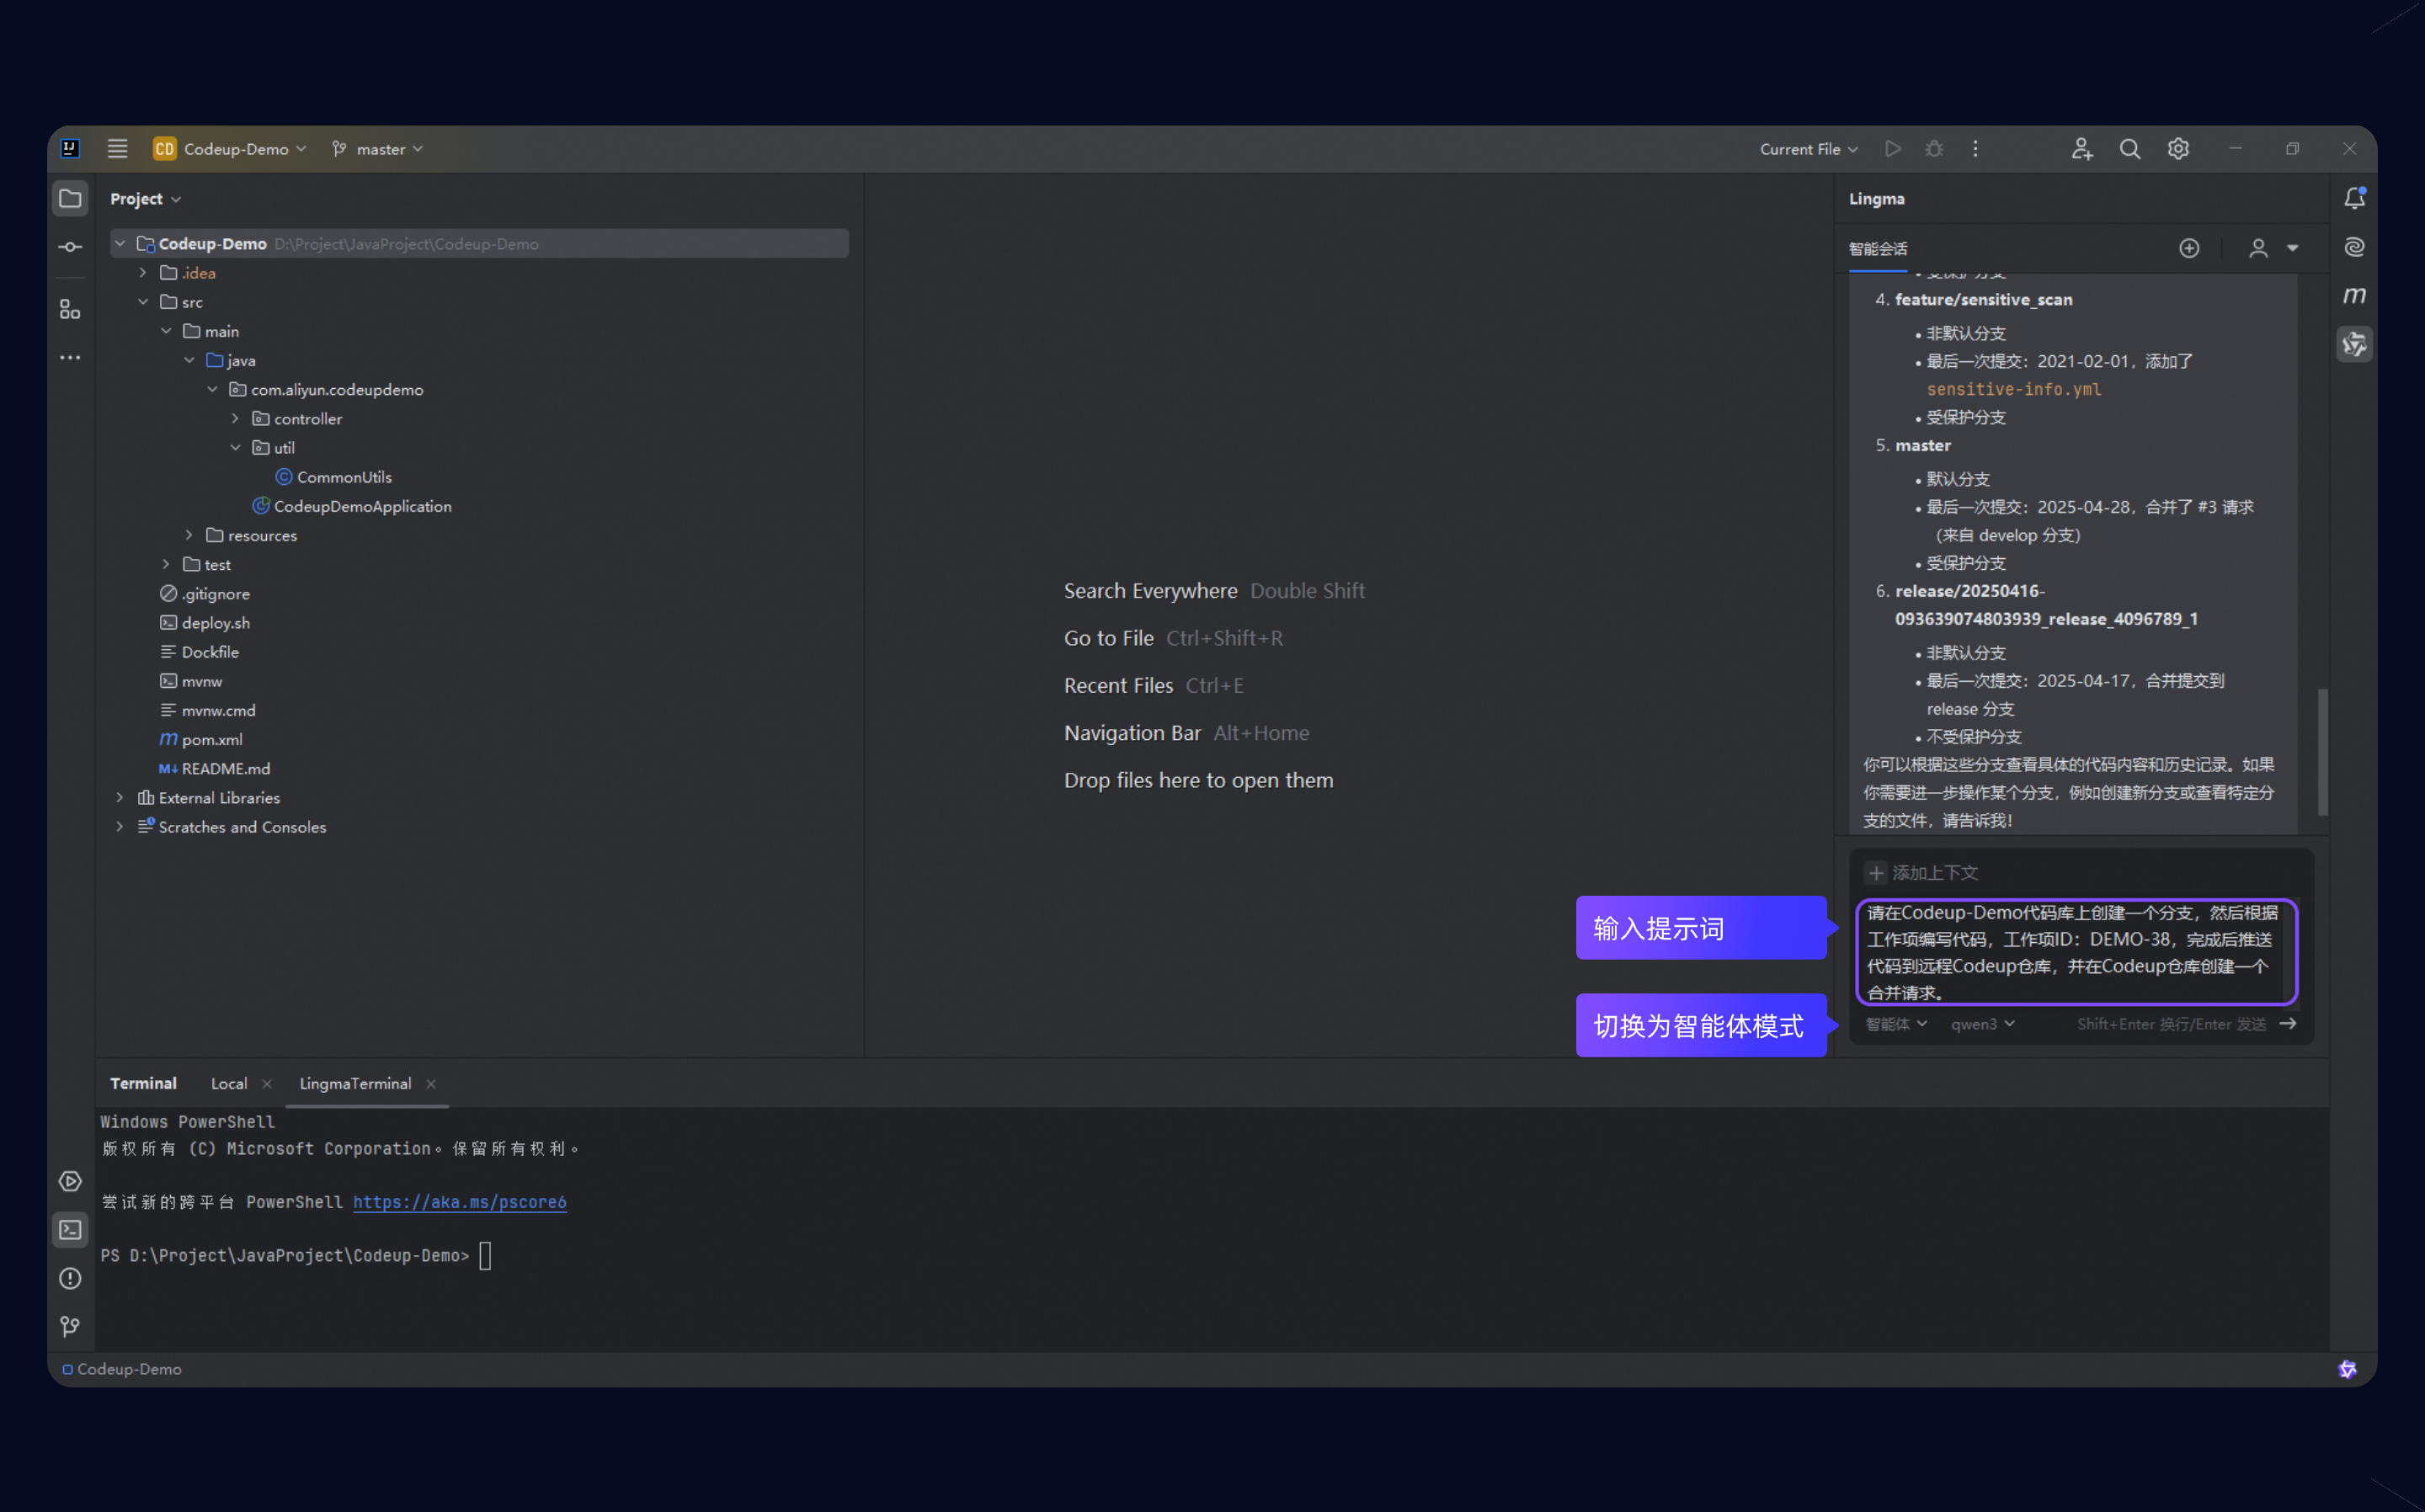Screen dimensions: 2425x1512
Task: Open Code With Me icon
Action: coord(2082,149)
